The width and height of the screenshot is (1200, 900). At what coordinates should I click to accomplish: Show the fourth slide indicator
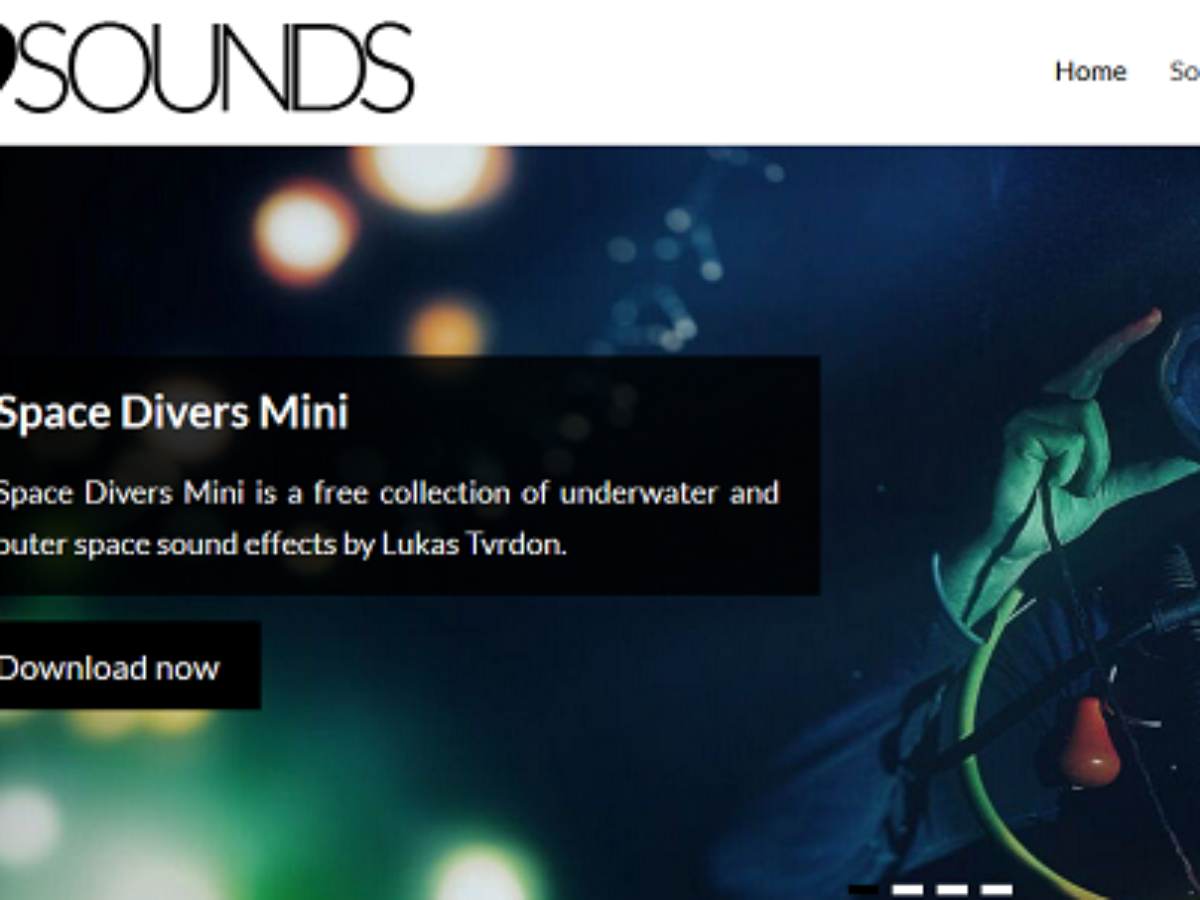[996, 889]
